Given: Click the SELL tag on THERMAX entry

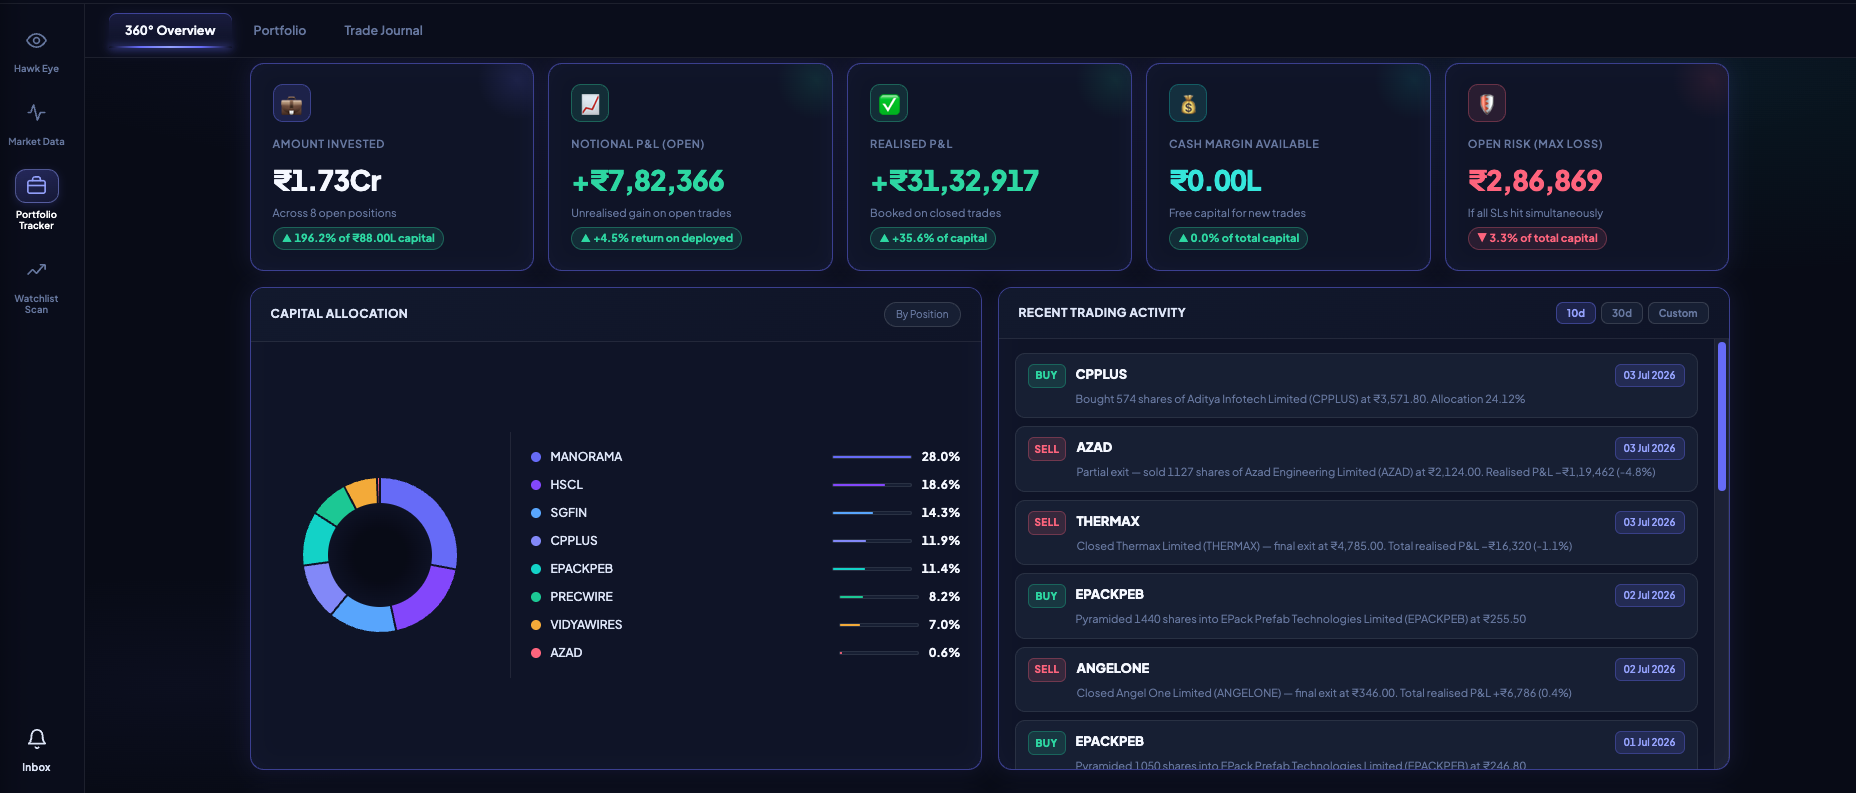Looking at the screenshot, I should pyautogui.click(x=1046, y=523).
